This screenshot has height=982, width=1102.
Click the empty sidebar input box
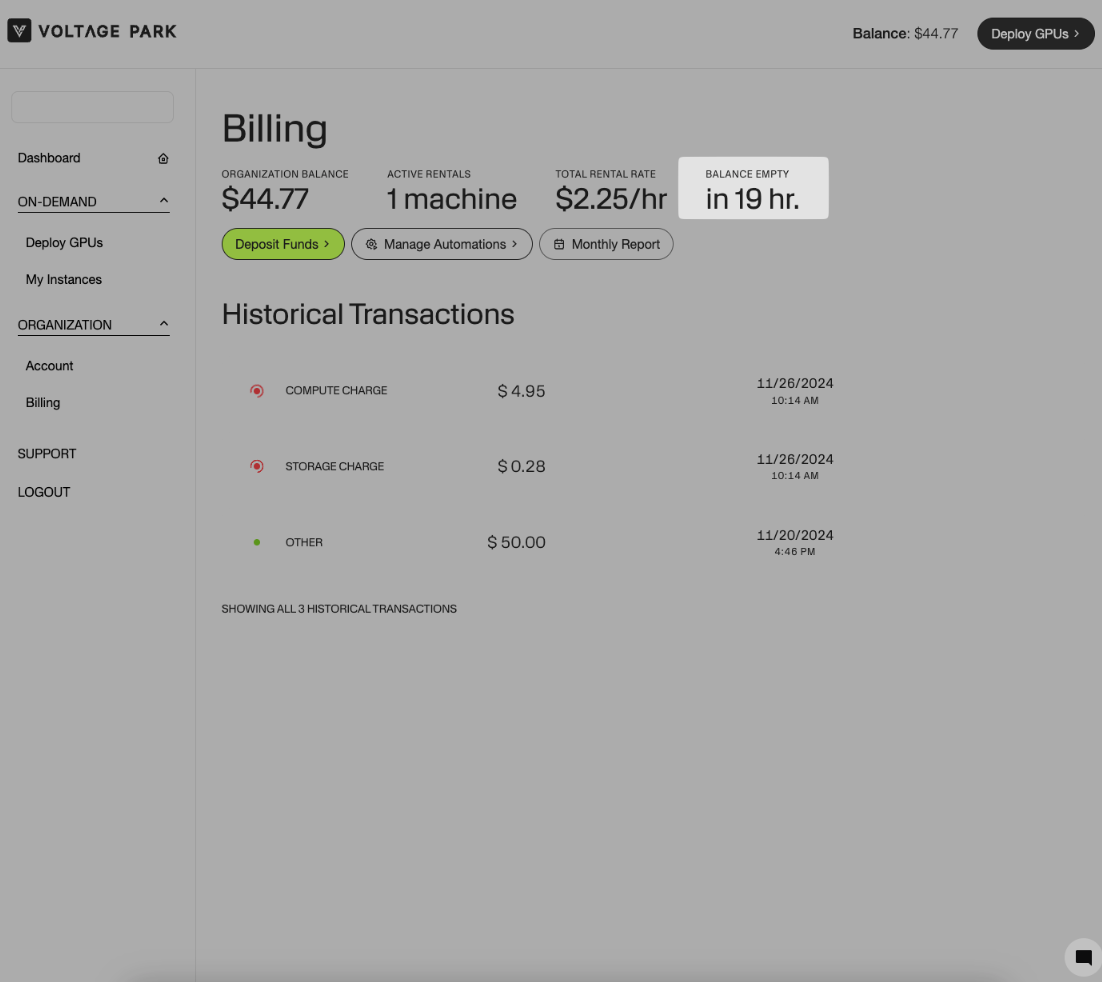(x=92, y=107)
